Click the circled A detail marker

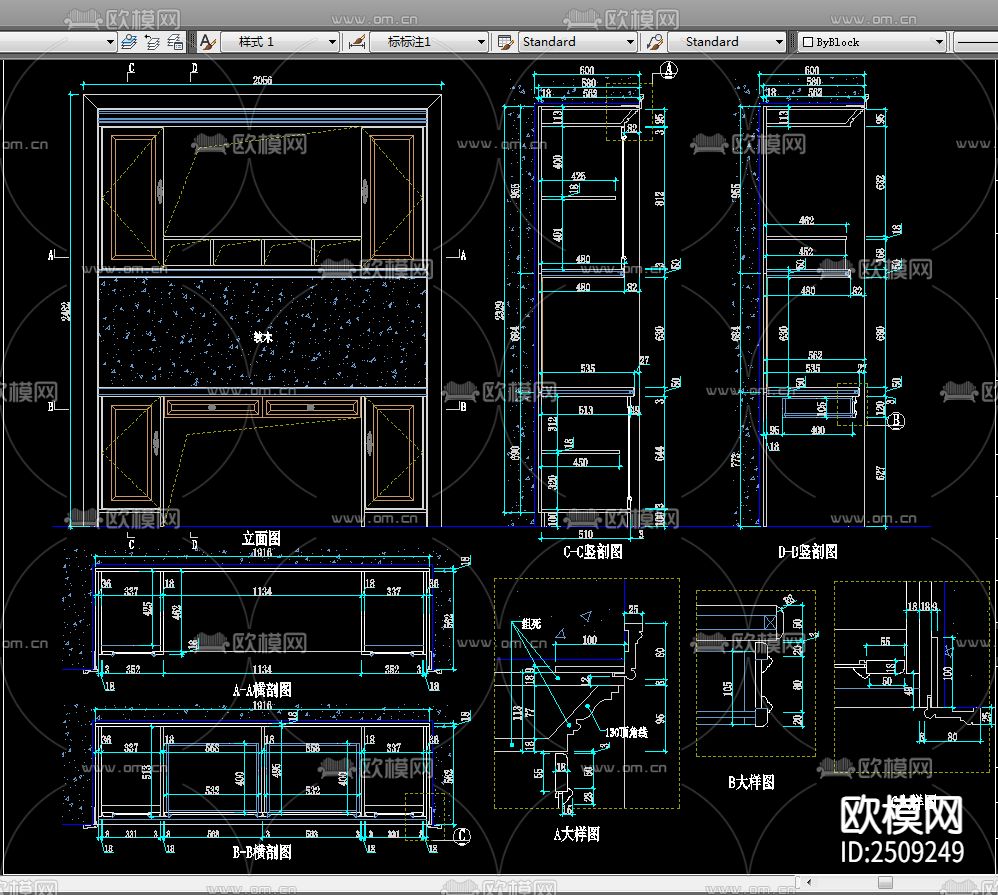(x=668, y=70)
